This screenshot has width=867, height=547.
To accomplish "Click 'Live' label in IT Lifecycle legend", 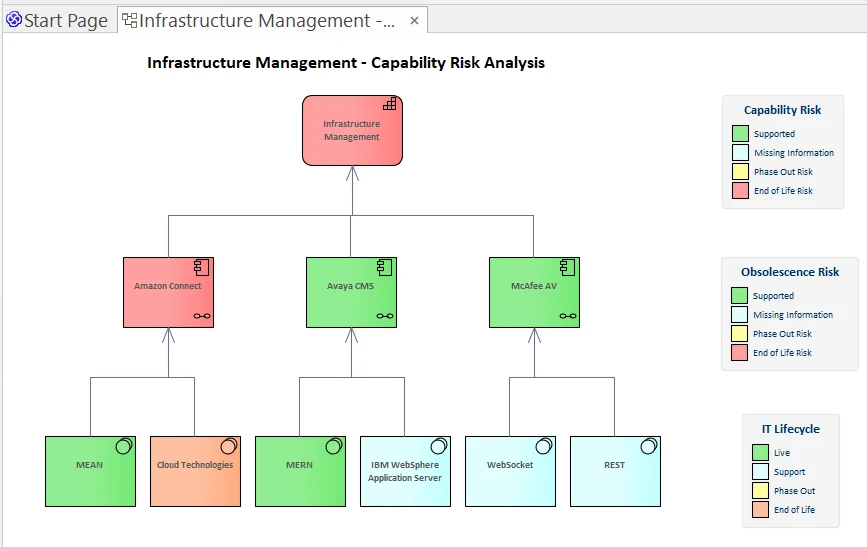I will coord(782,453).
